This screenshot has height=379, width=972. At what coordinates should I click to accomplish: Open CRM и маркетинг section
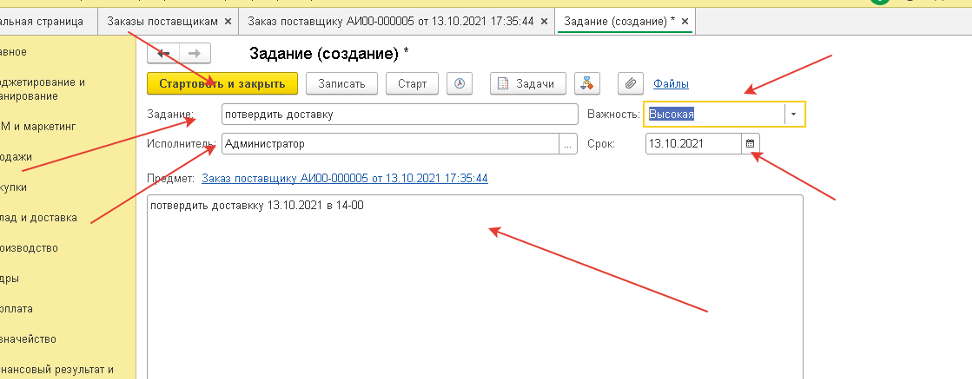(x=38, y=126)
